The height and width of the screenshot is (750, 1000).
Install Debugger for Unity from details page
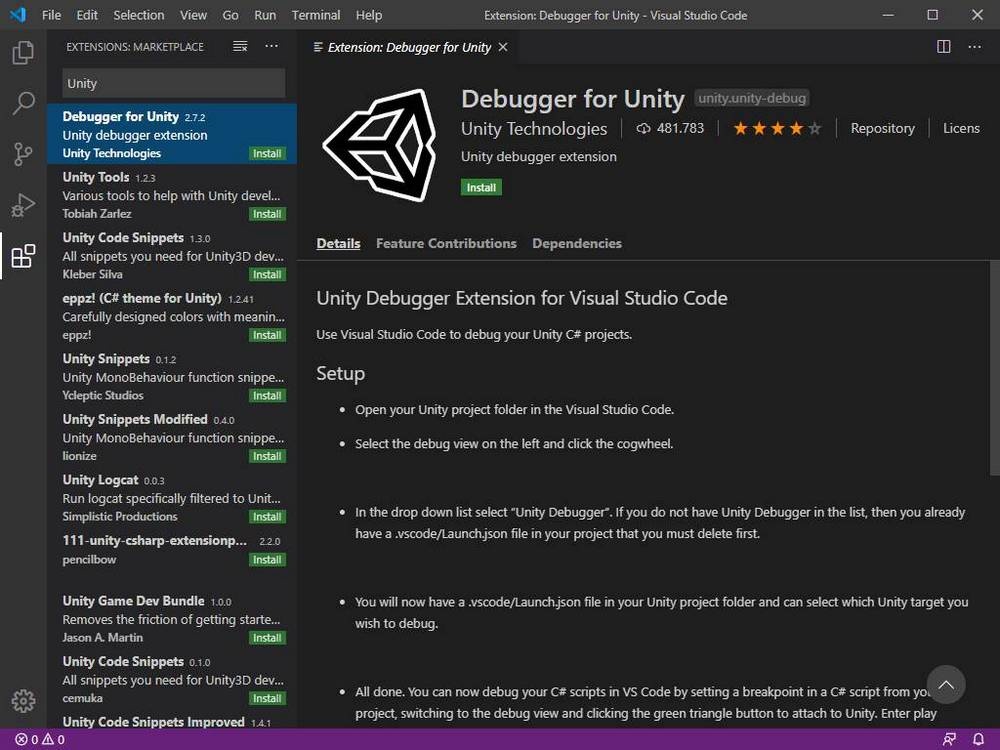point(481,187)
